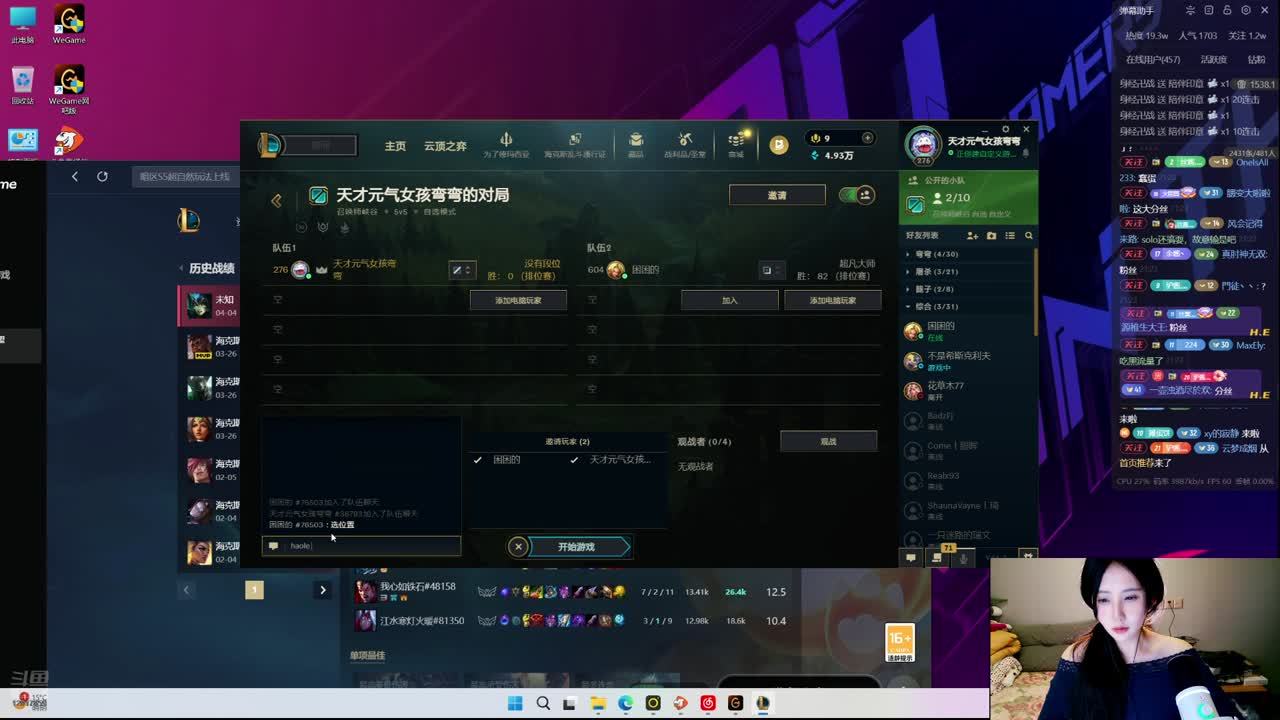Viewport: 1280px width, 720px height.
Task: Open Microsoft Edge from the taskbar
Action: click(x=625, y=703)
